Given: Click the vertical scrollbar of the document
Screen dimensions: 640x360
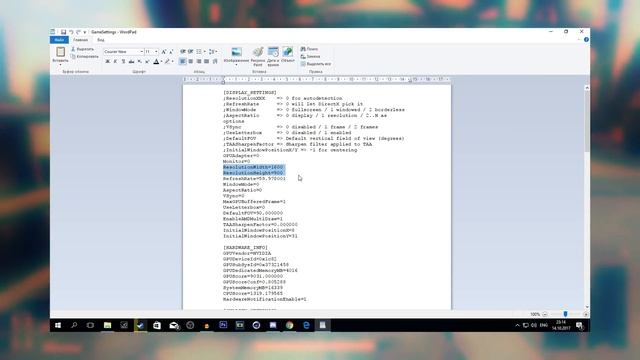Looking at the screenshot, I should pyautogui.click(x=587, y=197).
